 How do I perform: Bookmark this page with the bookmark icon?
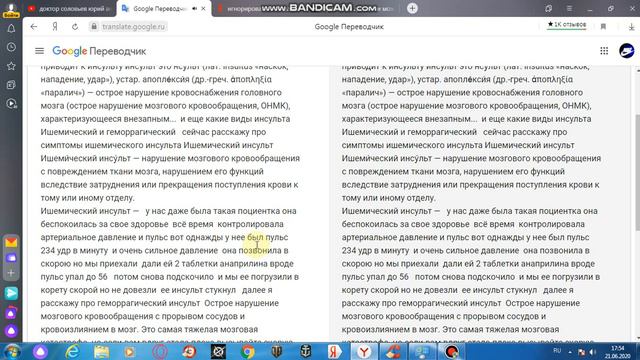tap(603, 27)
